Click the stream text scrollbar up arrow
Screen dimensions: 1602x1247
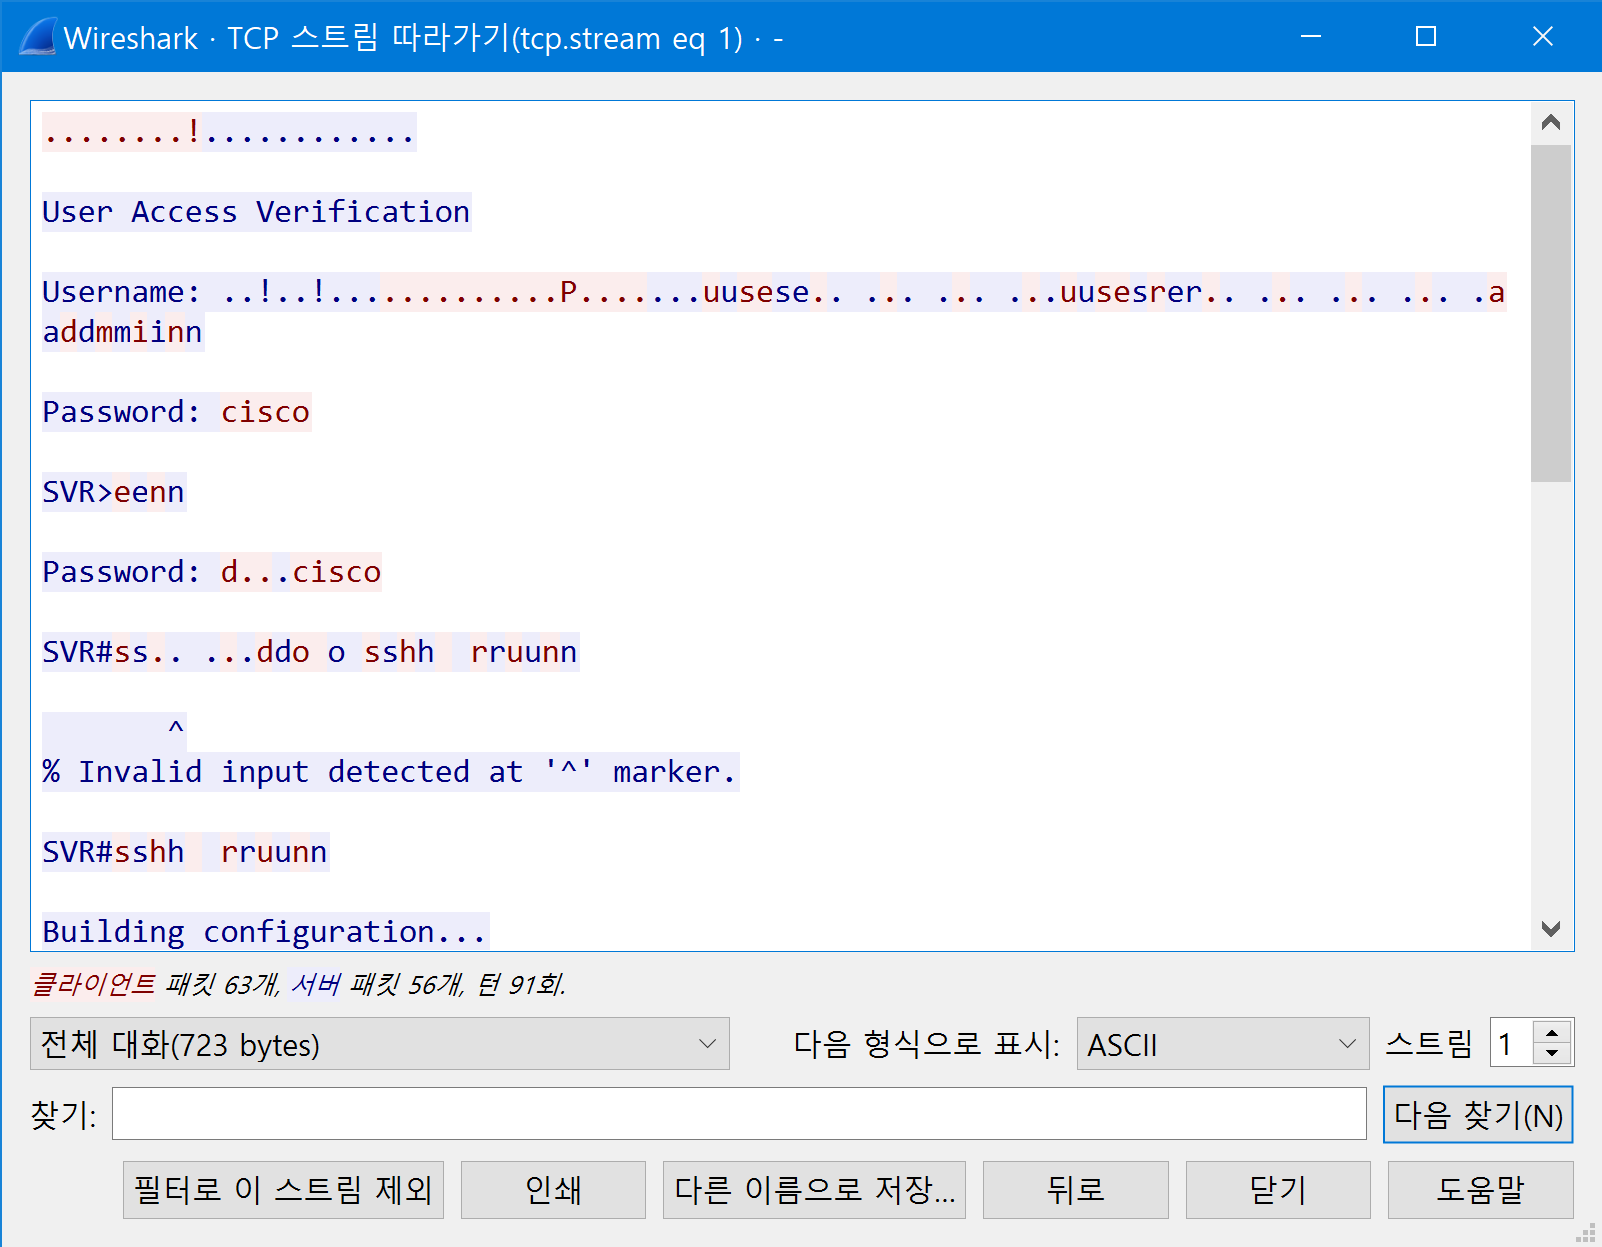tap(1551, 123)
